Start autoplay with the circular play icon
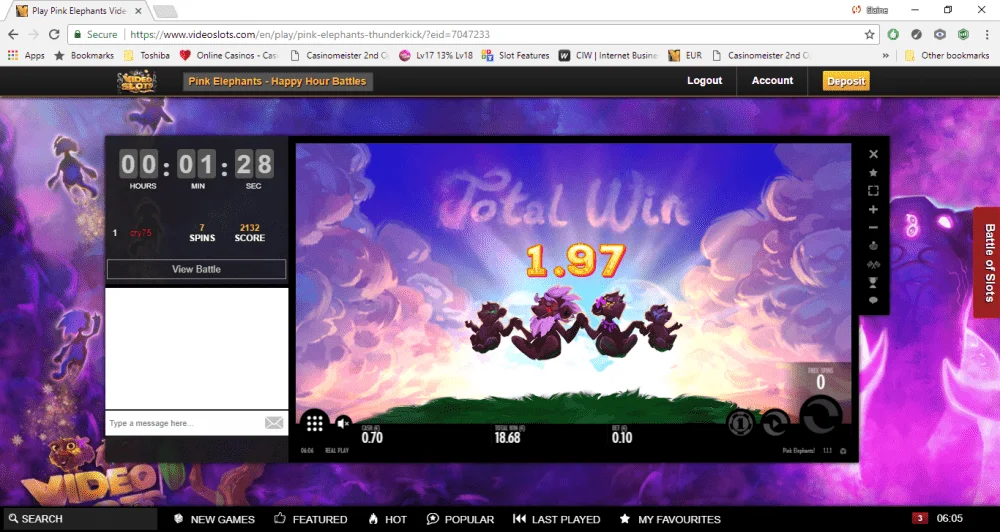Screen dimensions: 1000x532 [775, 422]
